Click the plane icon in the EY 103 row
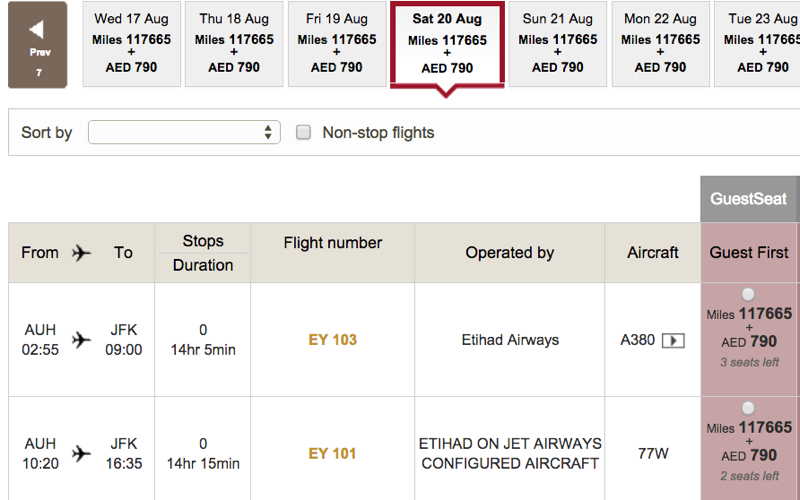Image resolution: width=800 pixels, height=500 pixels. point(81,340)
